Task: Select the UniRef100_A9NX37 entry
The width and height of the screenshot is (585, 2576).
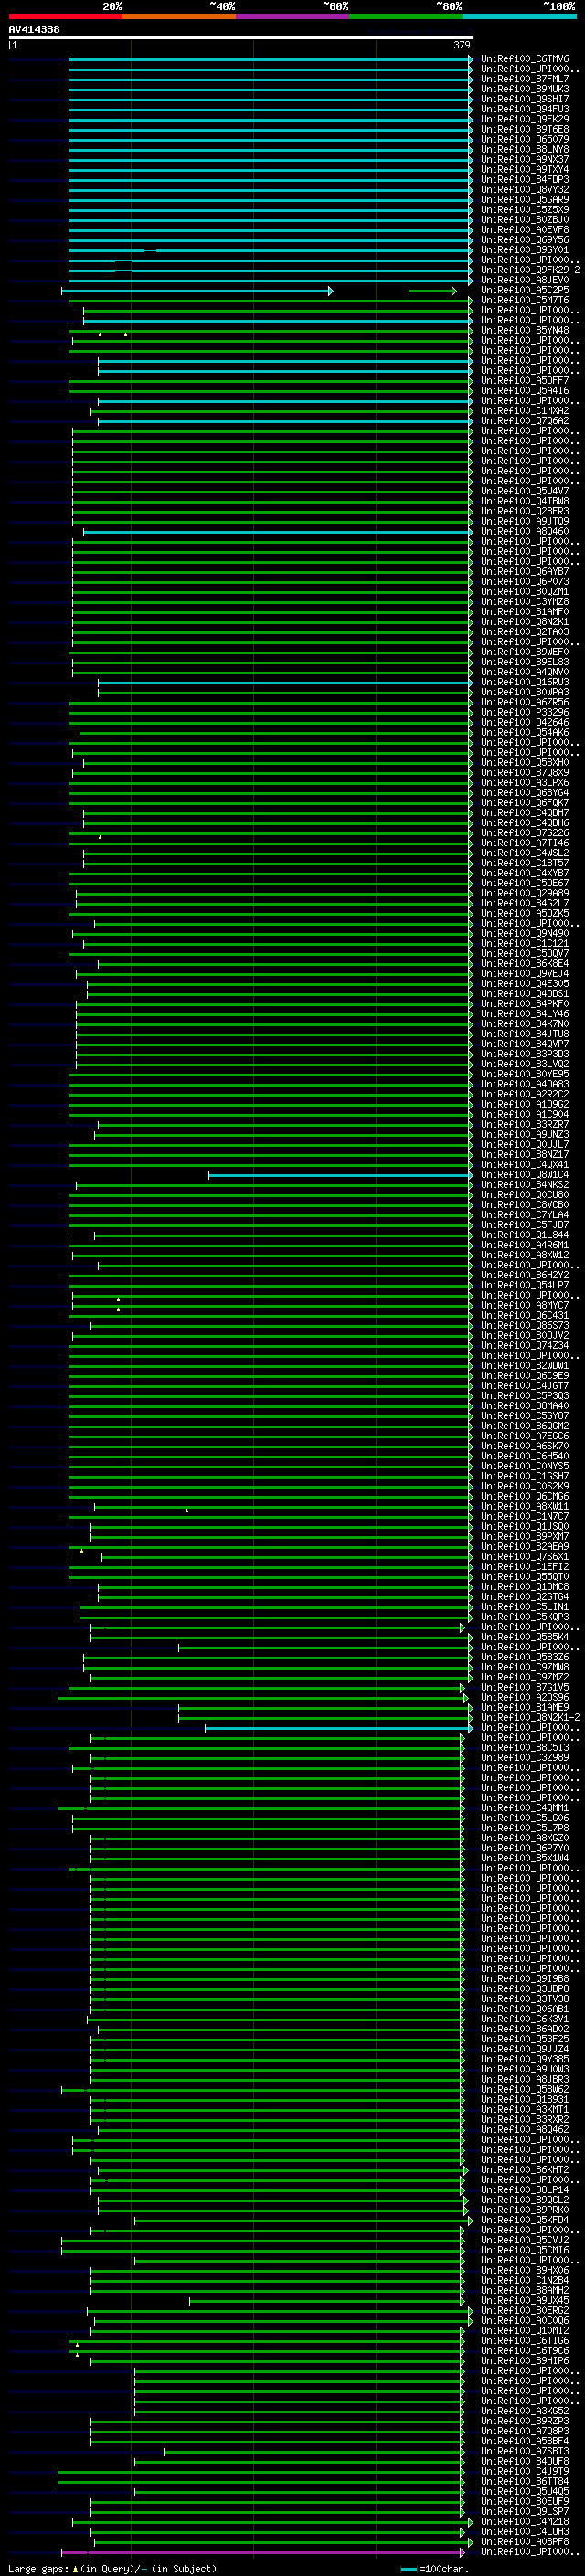Action: (x=524, y=159)
